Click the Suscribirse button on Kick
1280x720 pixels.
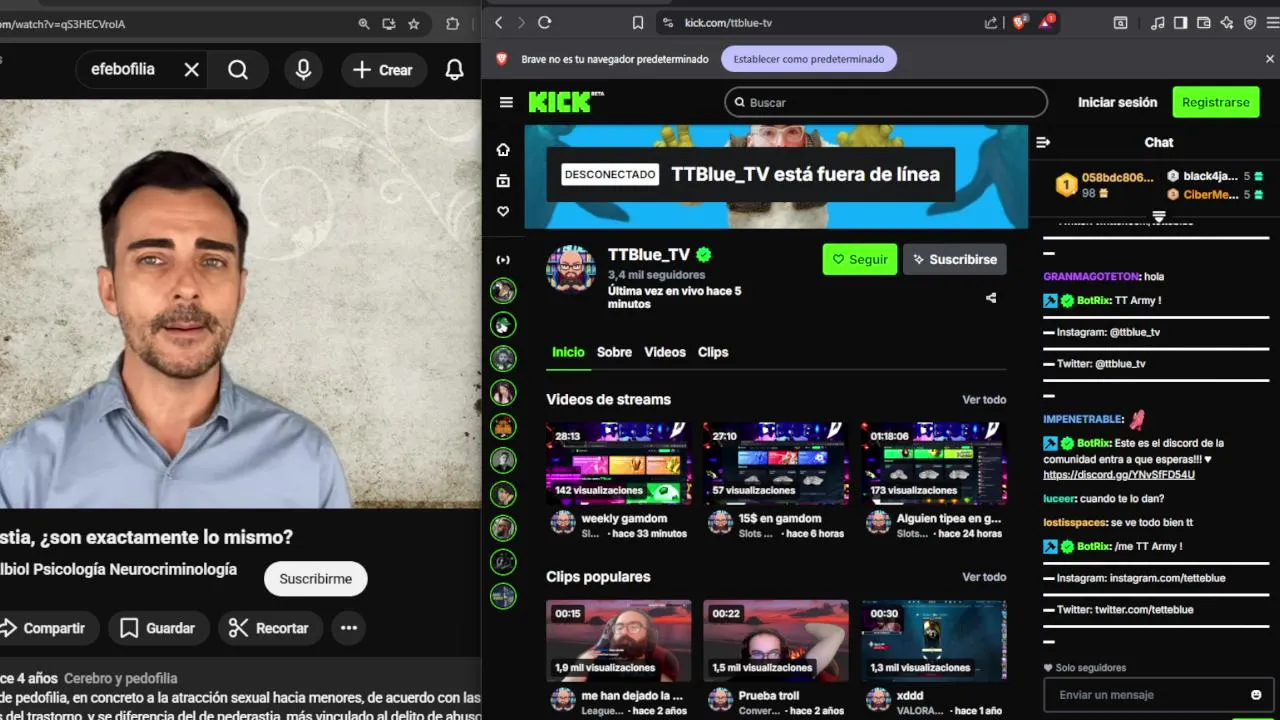(x=954, y=259)
